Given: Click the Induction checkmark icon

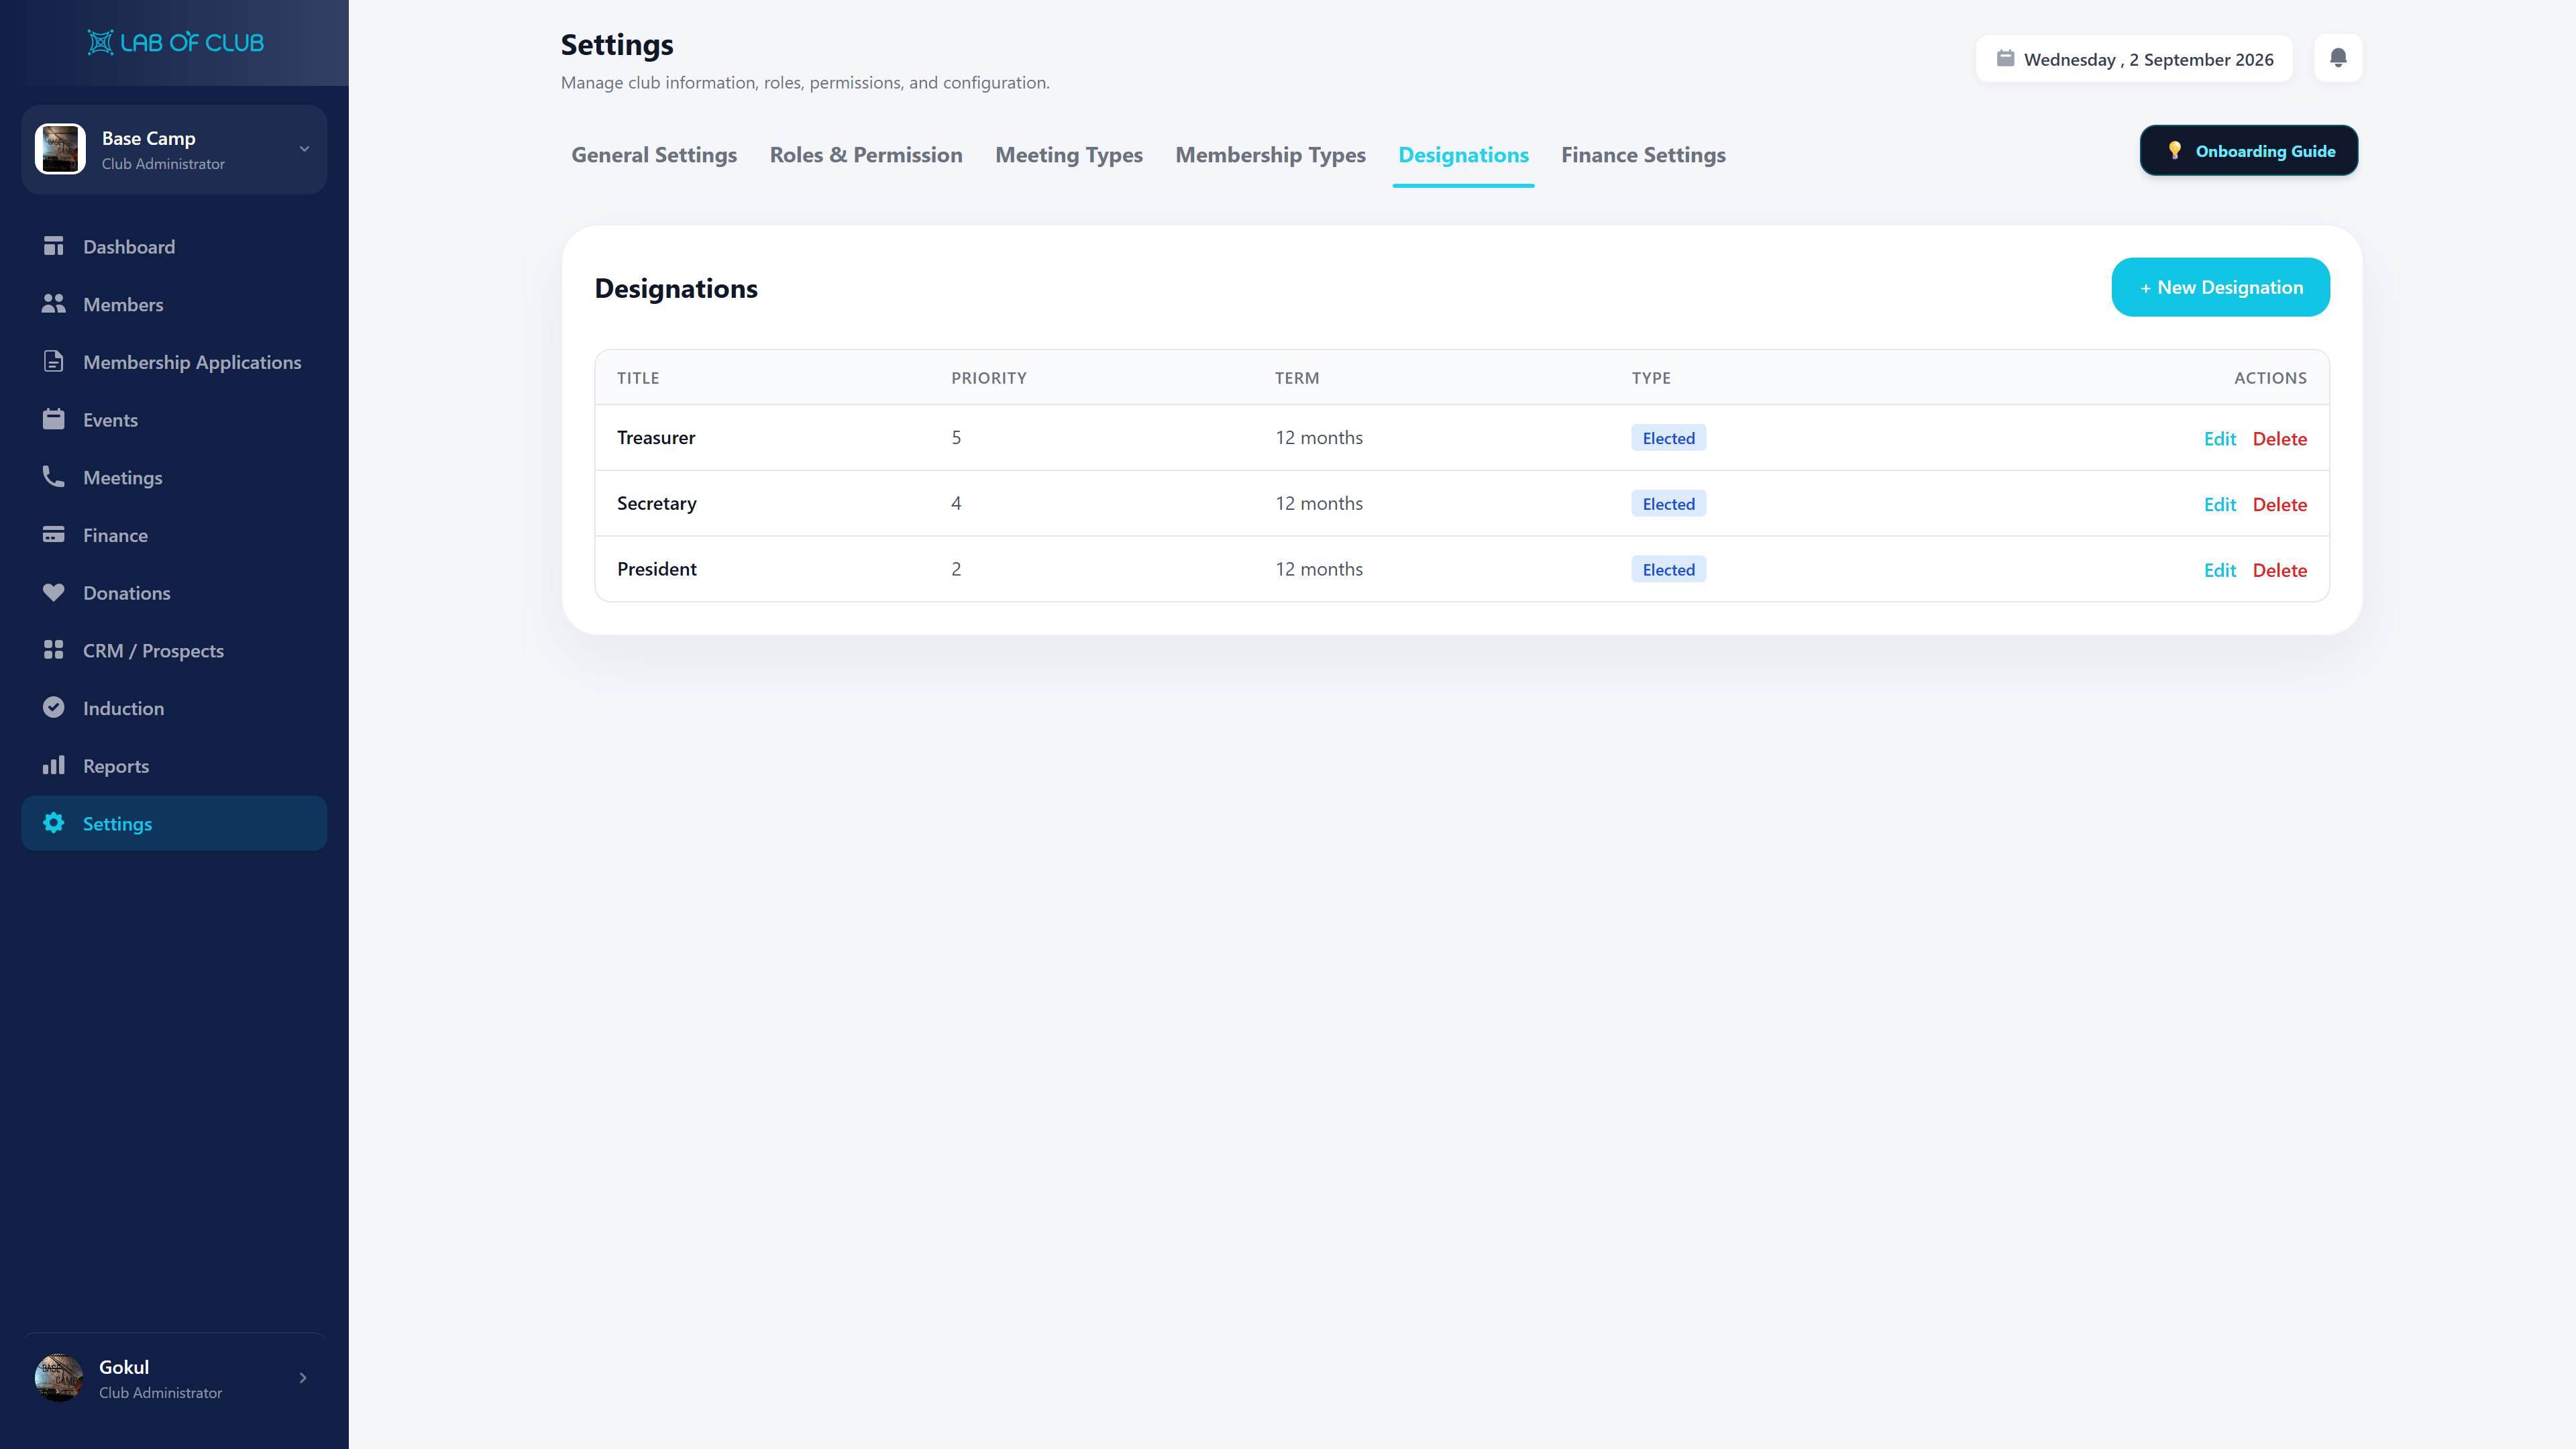Looking at the screenshot, I should [x=54, y=708].
